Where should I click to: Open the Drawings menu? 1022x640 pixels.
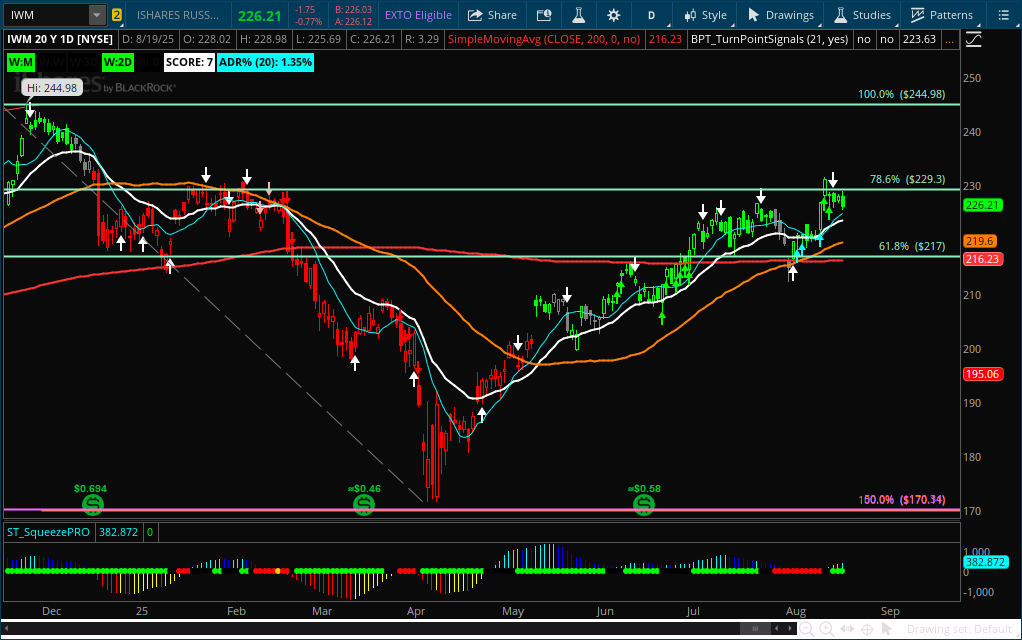tap(781, 14)
